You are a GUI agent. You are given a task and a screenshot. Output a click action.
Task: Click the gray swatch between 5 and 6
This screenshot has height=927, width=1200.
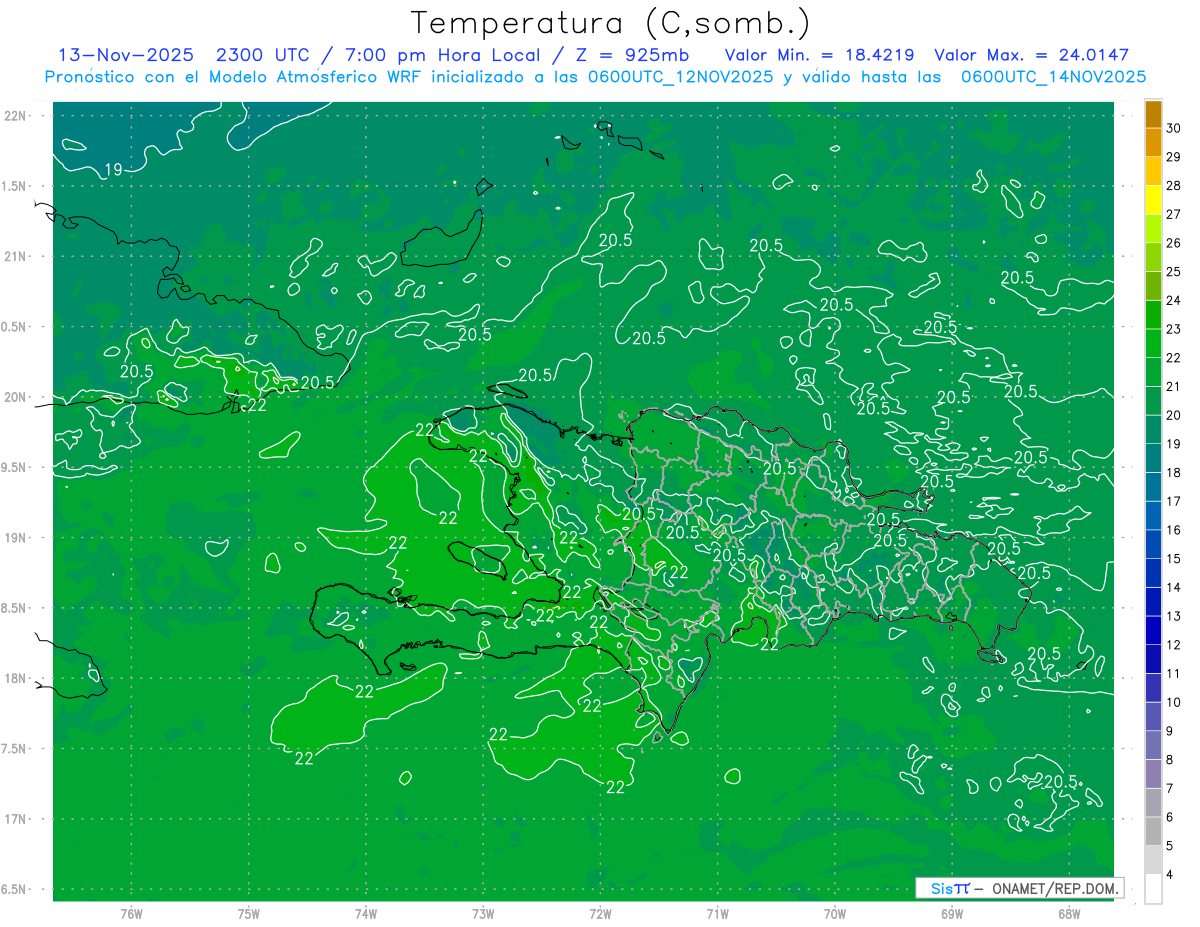(x=1153, y=831)
